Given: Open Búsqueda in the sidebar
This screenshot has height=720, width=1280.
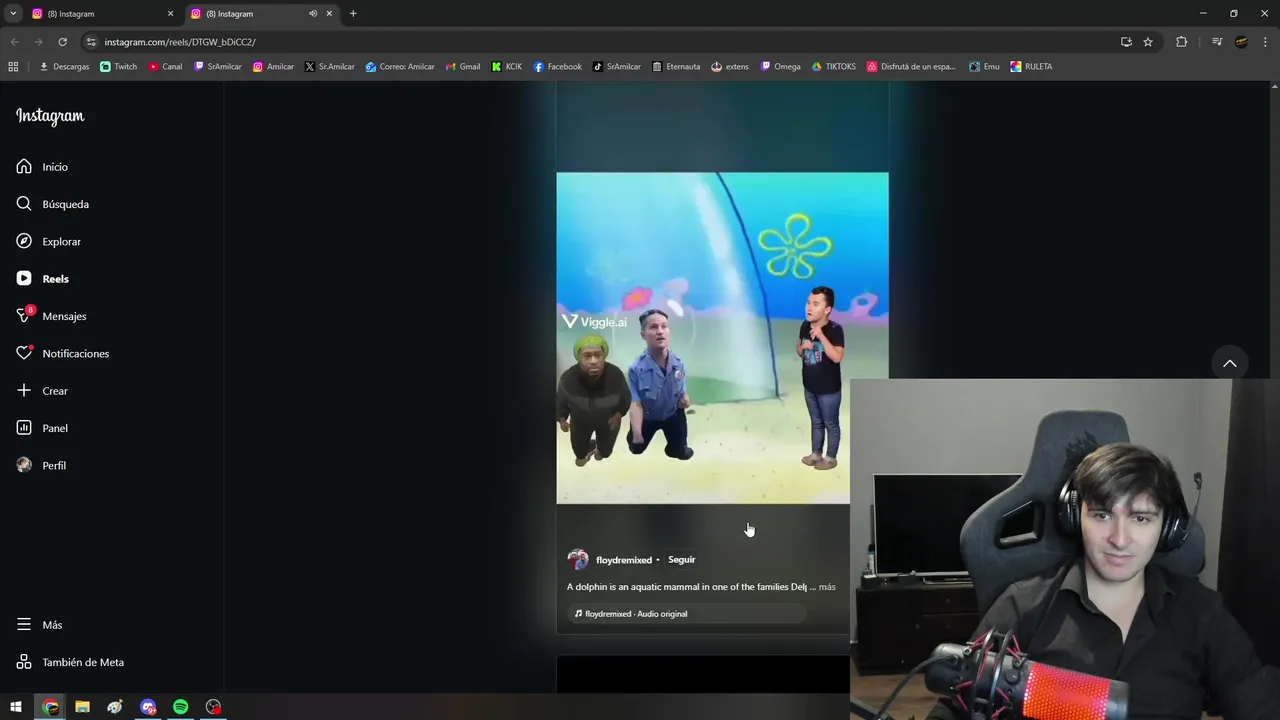Looking at the screenshot, I should pos(52,204).
